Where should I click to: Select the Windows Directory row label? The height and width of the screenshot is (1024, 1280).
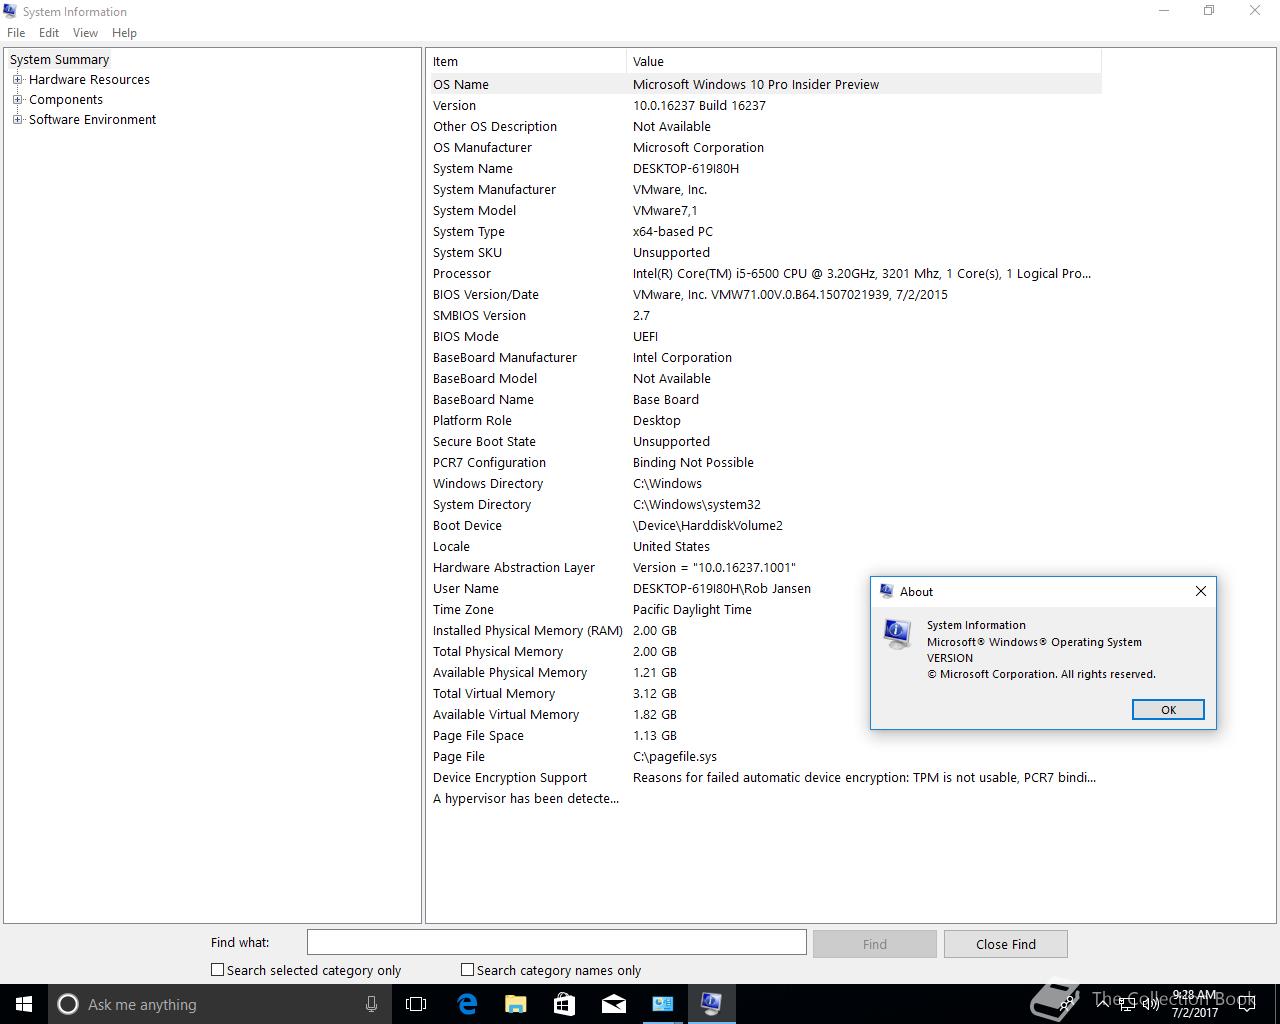tap(488, 483)
